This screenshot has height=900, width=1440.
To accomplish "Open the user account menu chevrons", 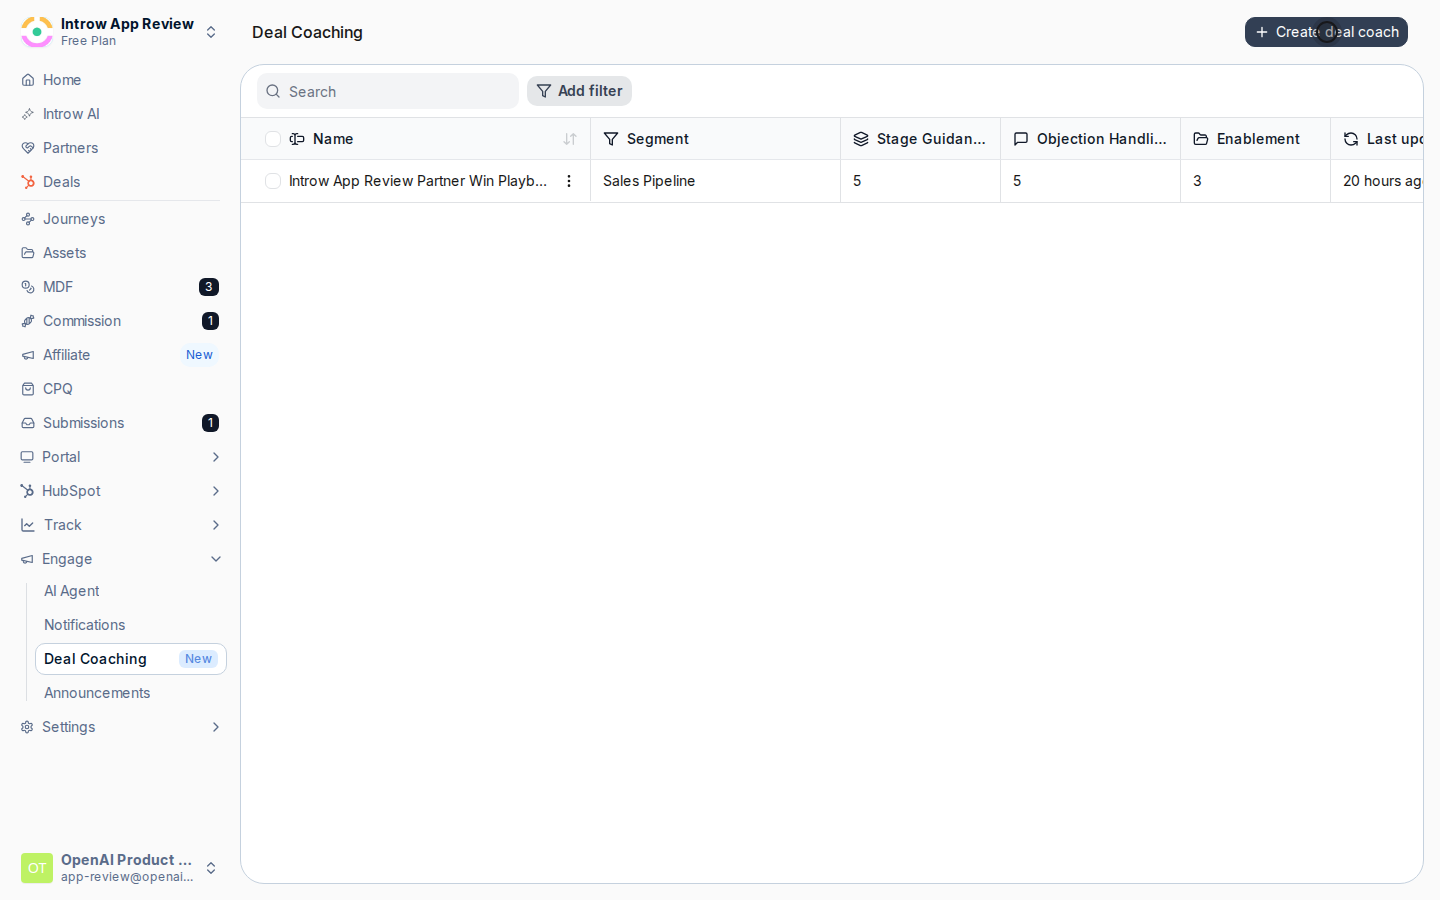I will coord(211,868).
